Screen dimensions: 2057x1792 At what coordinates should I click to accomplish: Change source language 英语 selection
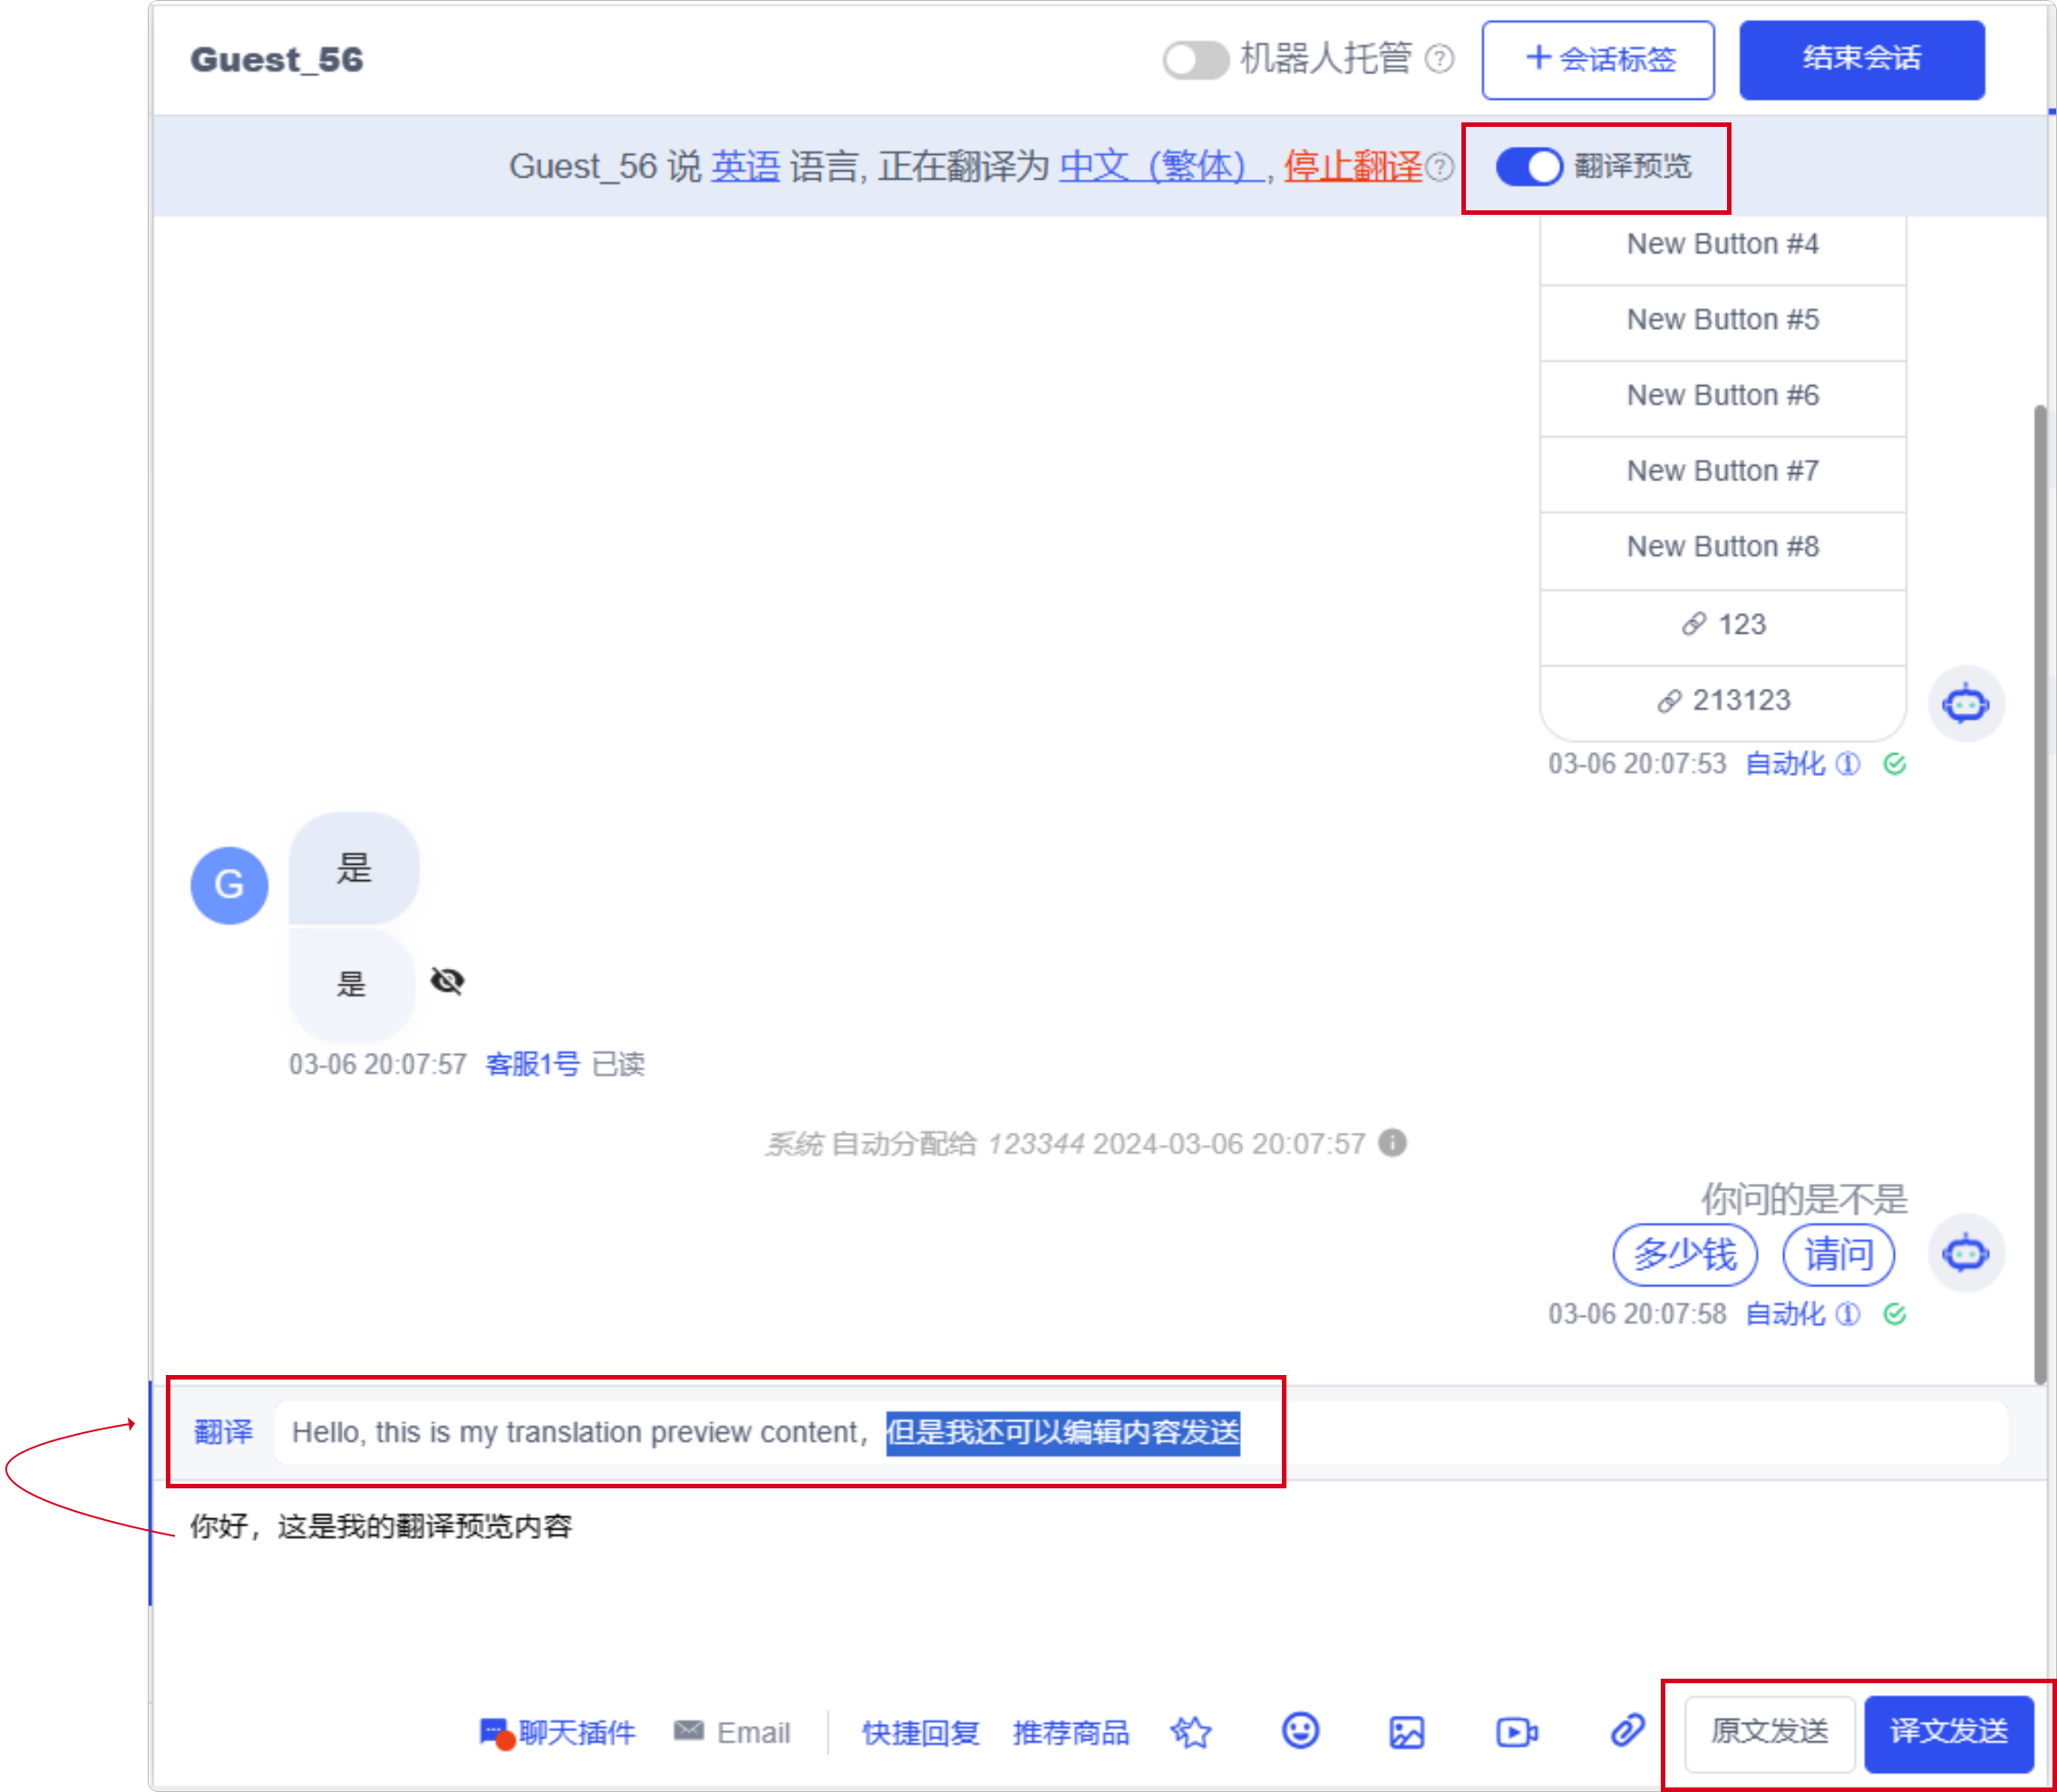coord(745,166)
